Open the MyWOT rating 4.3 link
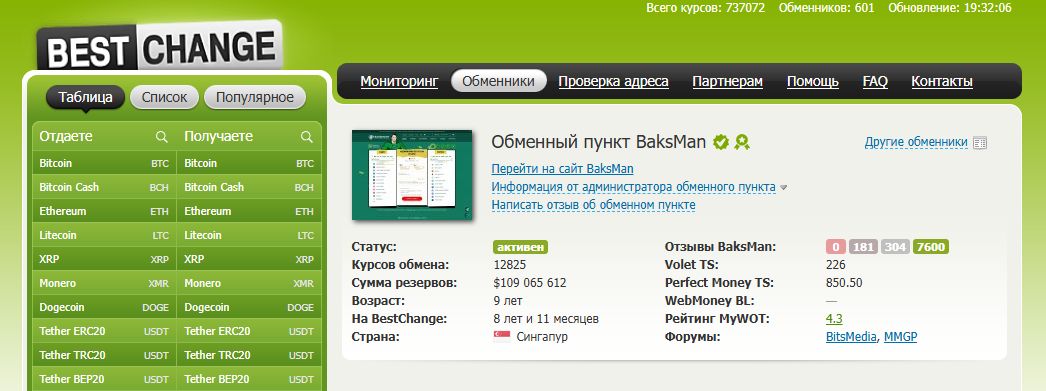This screenshot has height=391, width=1046. [x=834, y=319]
